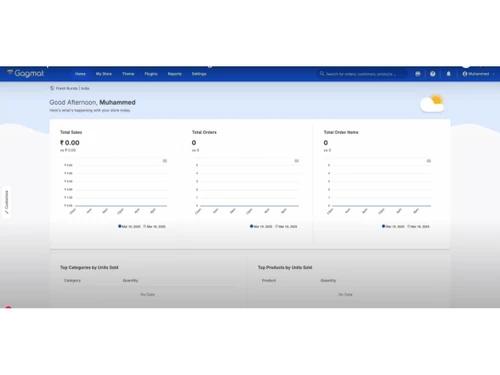The height and width of the screenshot is (375, 500).
Task: Toggle second legend series in Total Orders chart
Action: click(x=286, y=226)
